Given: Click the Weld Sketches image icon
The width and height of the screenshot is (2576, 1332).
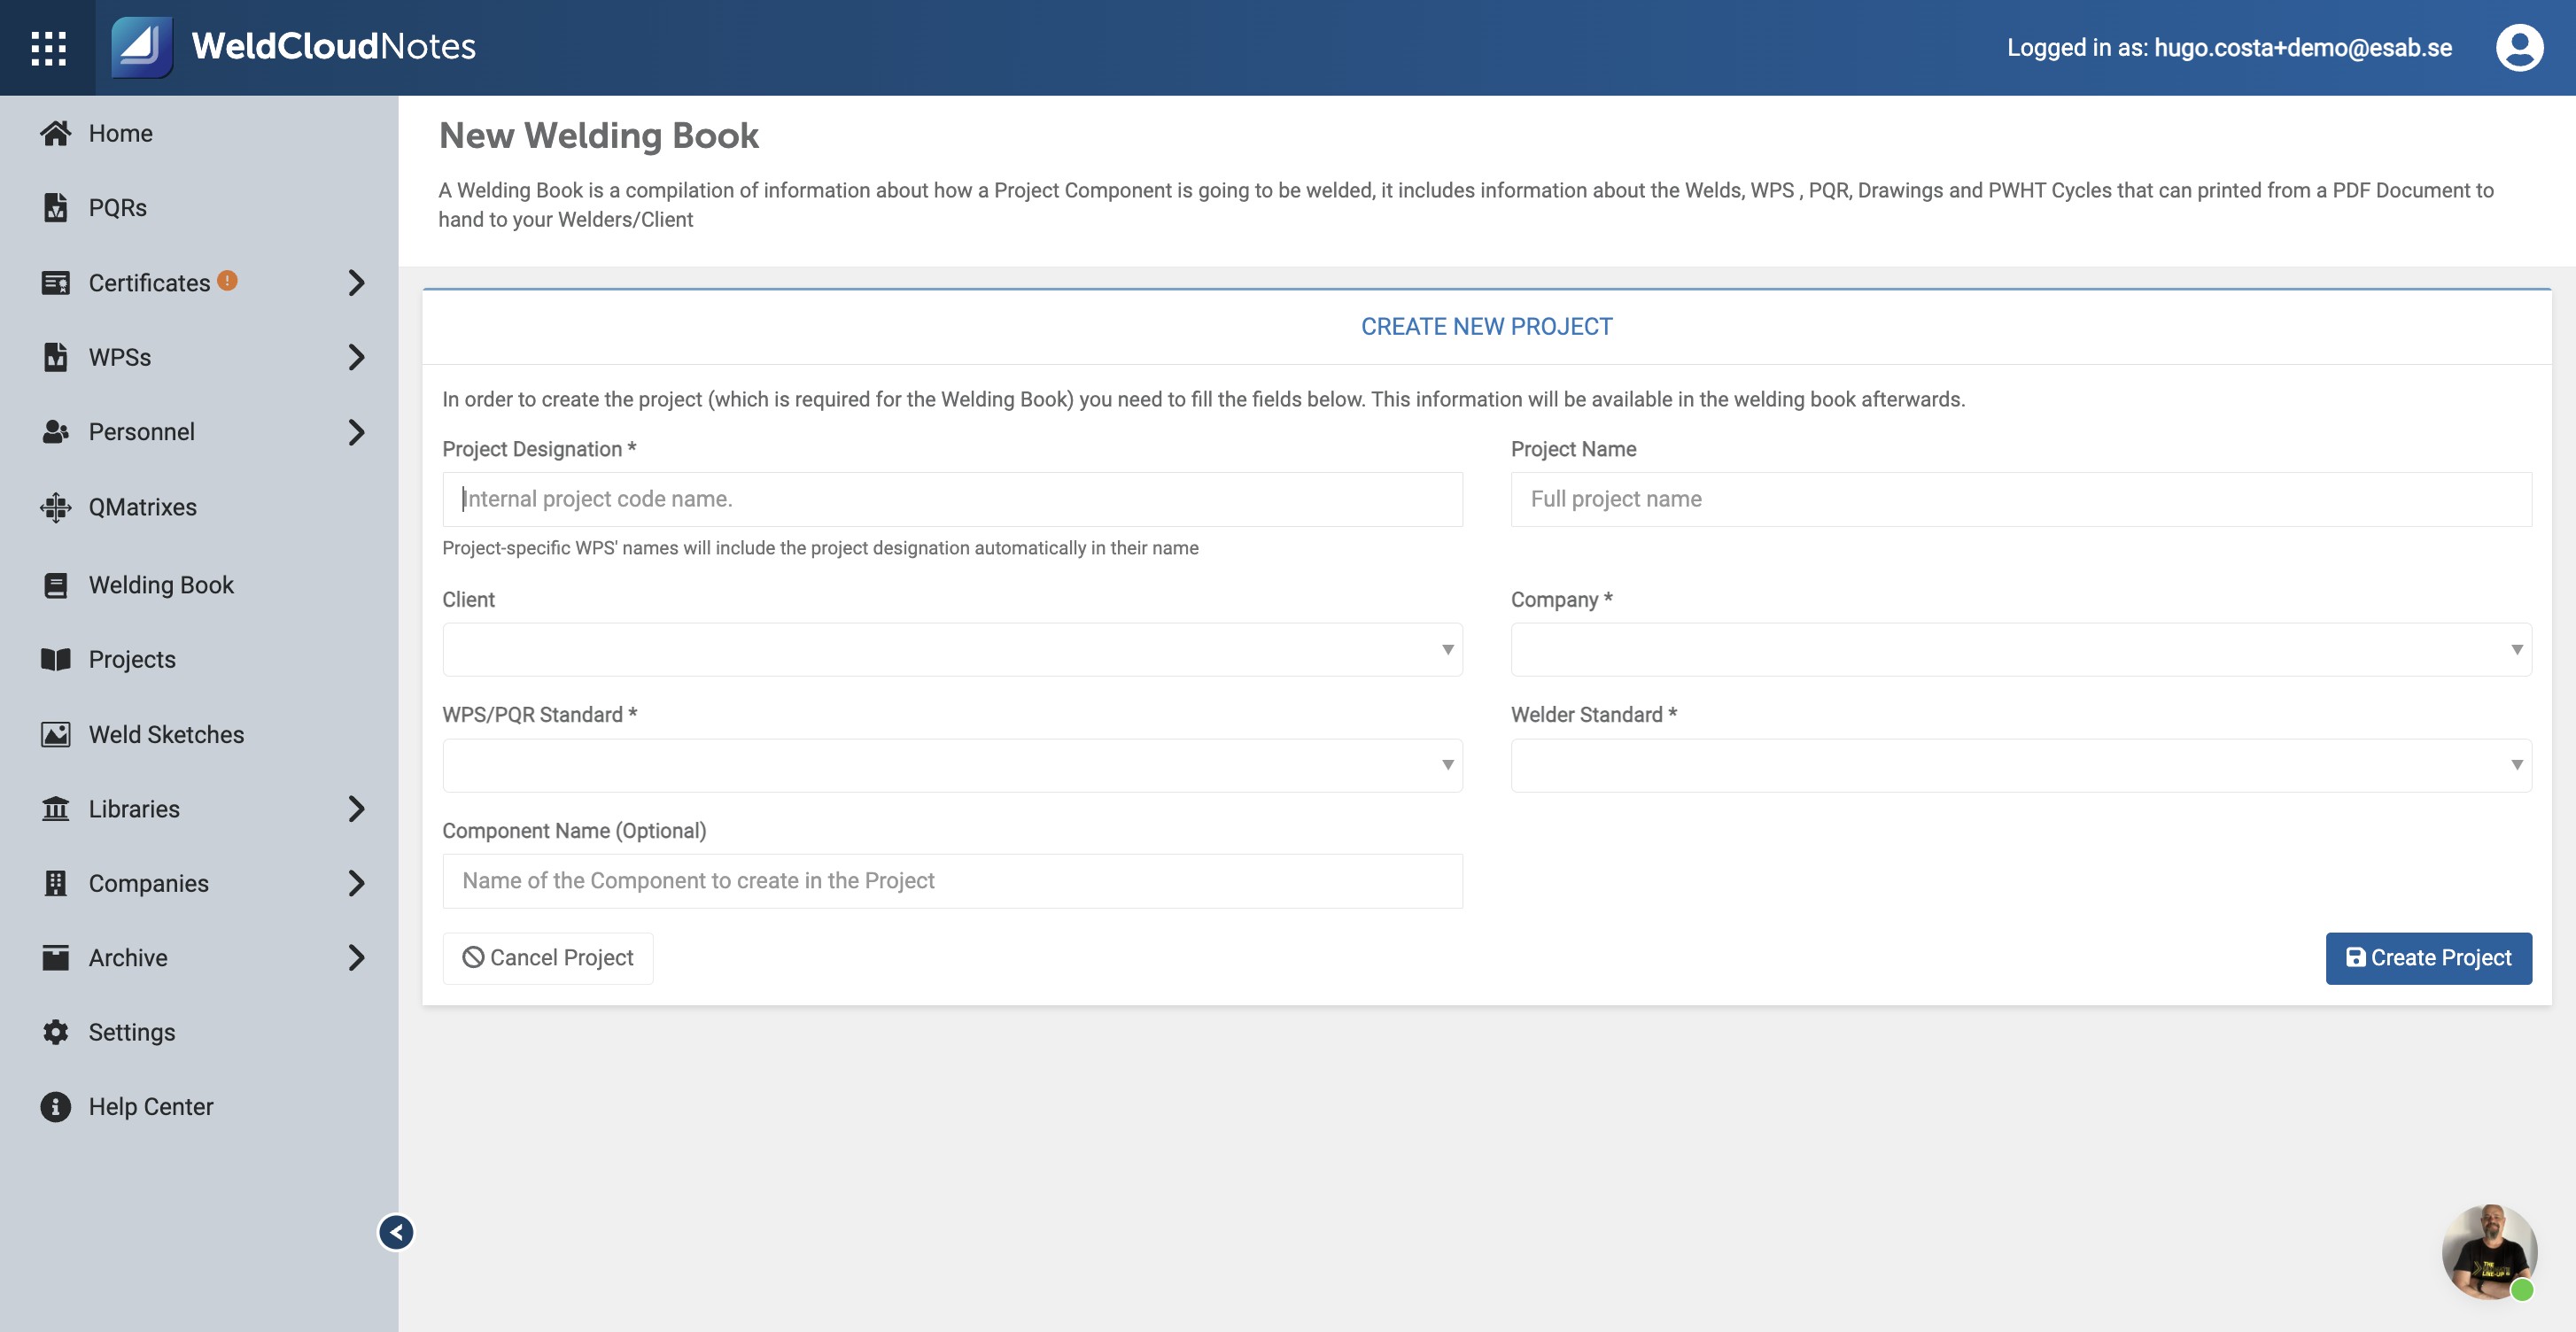Looking at the screenshot, I should 56,734.
